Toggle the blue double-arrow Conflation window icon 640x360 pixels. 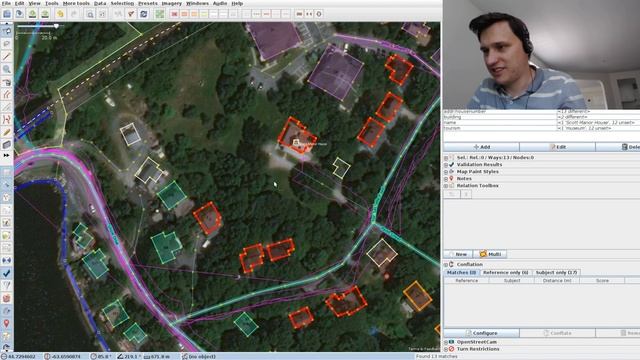coord(7,260)
